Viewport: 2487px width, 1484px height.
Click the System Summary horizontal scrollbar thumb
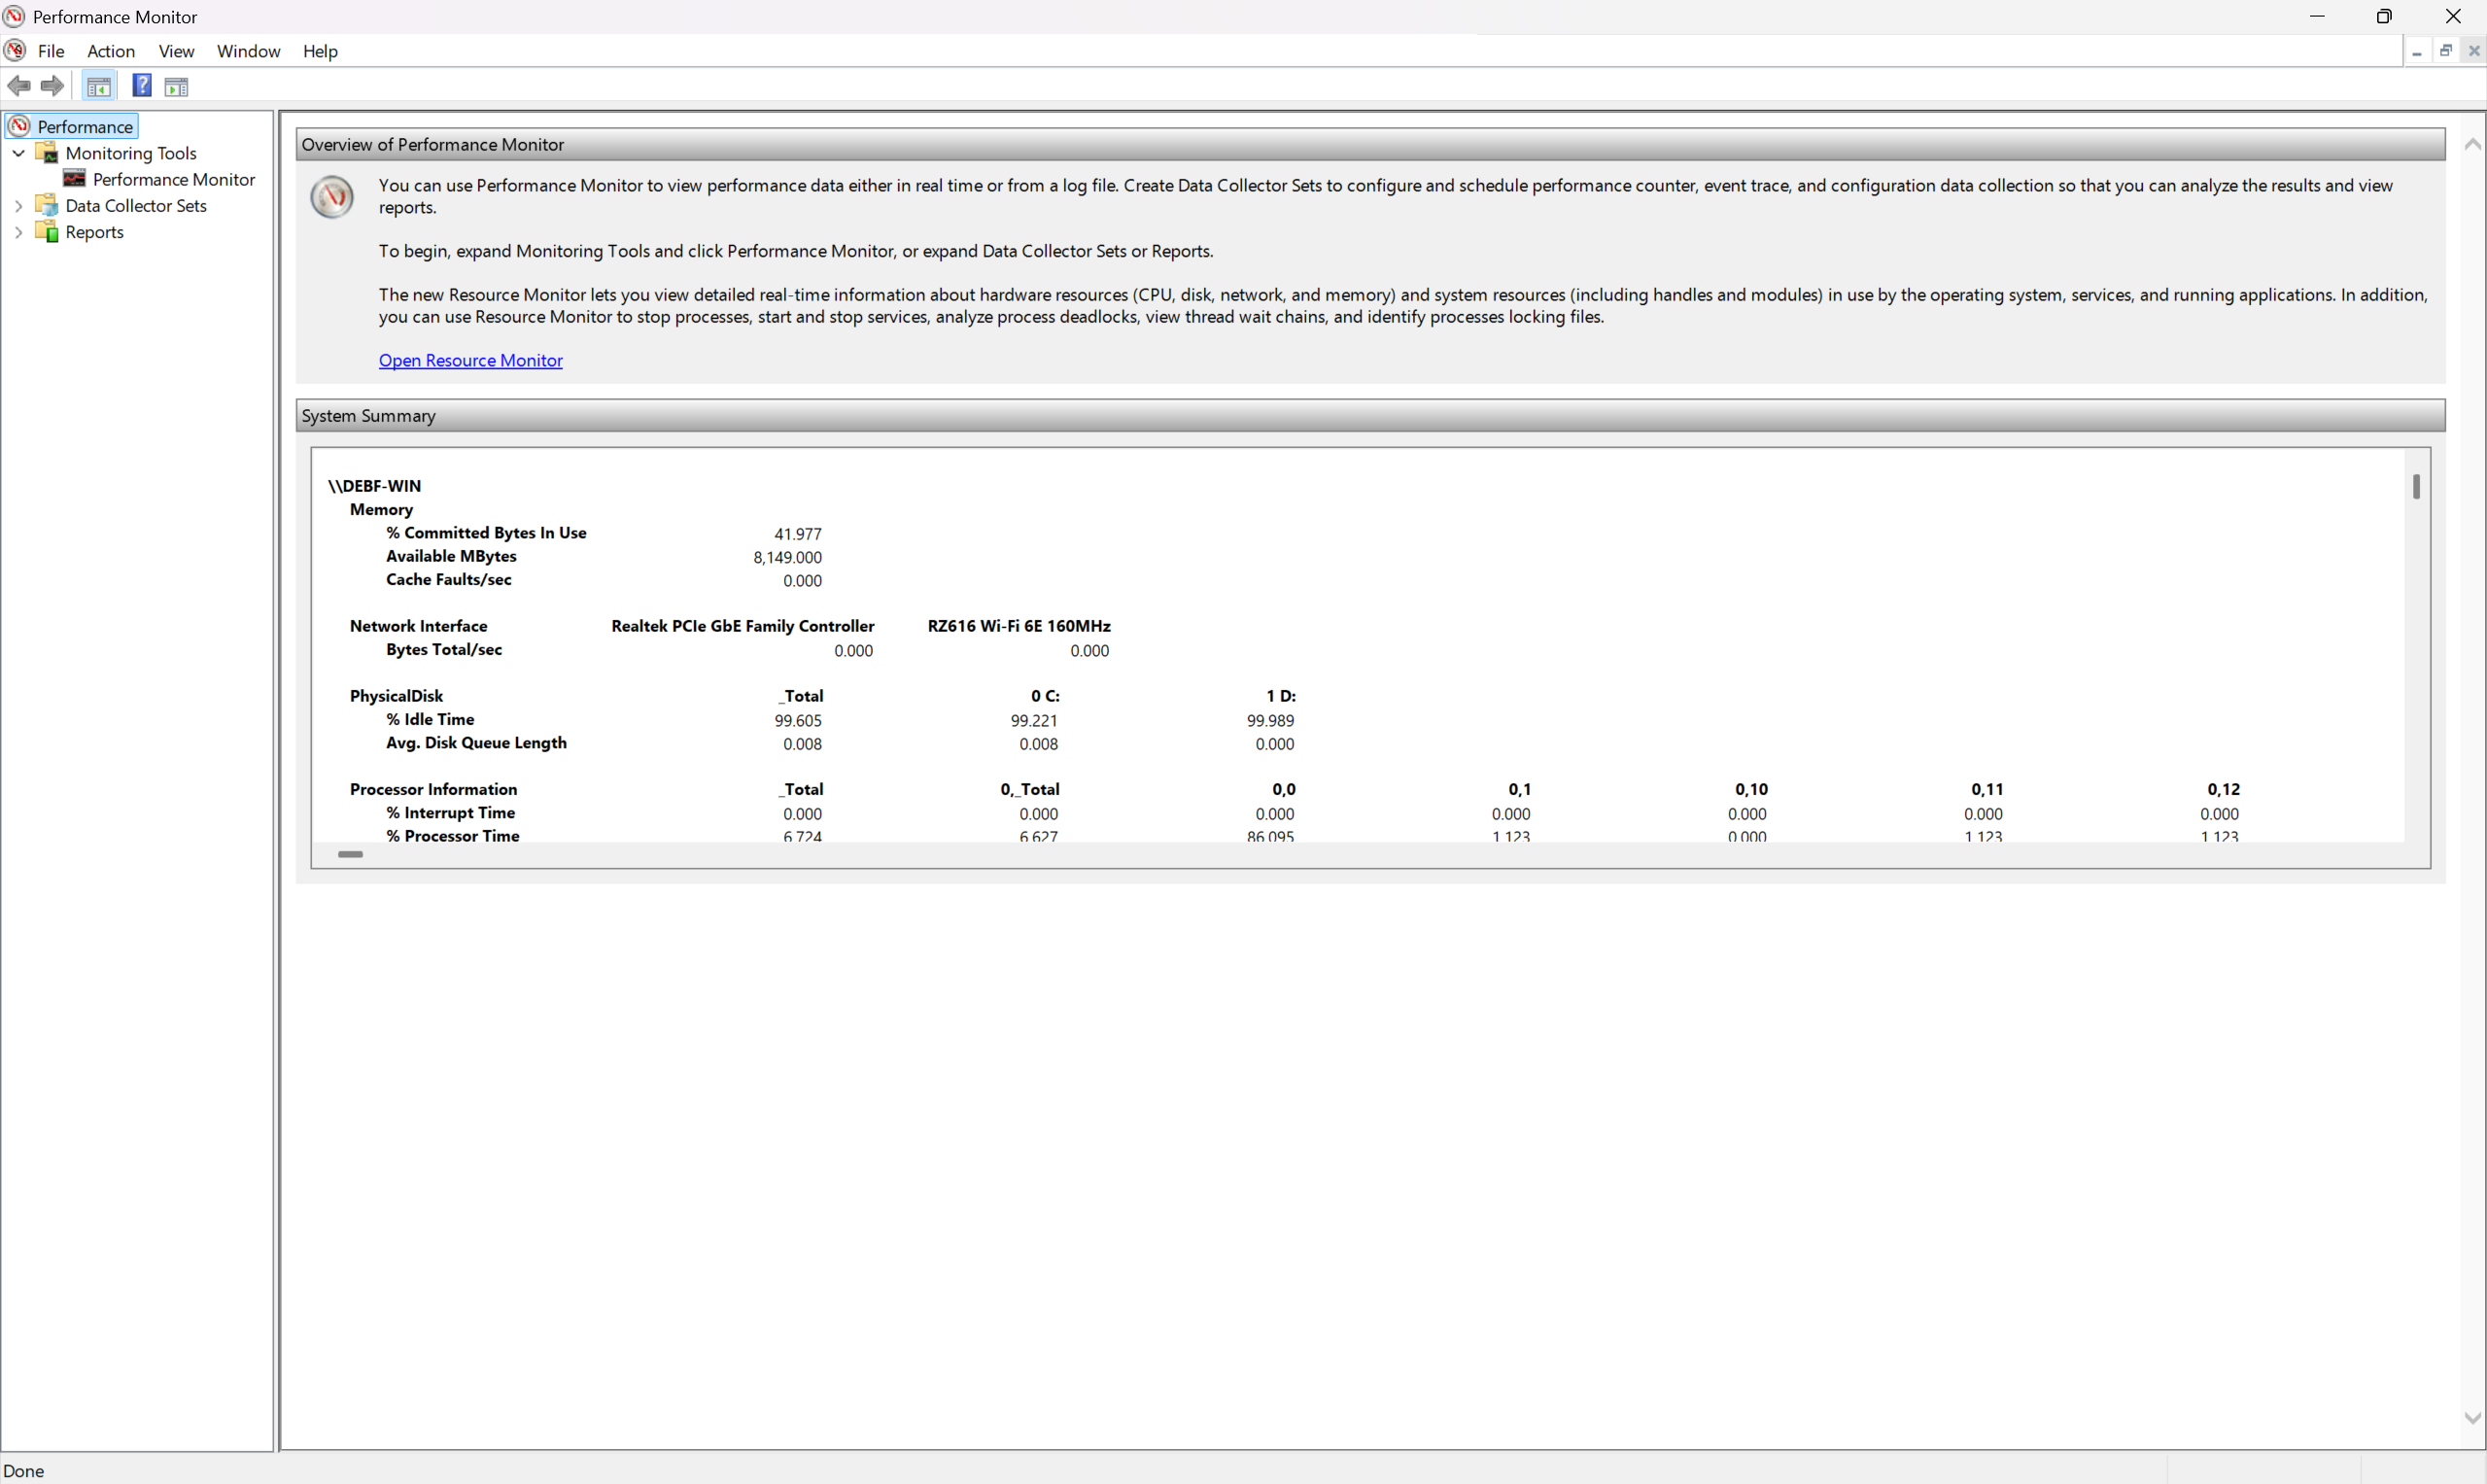point(350,854)
